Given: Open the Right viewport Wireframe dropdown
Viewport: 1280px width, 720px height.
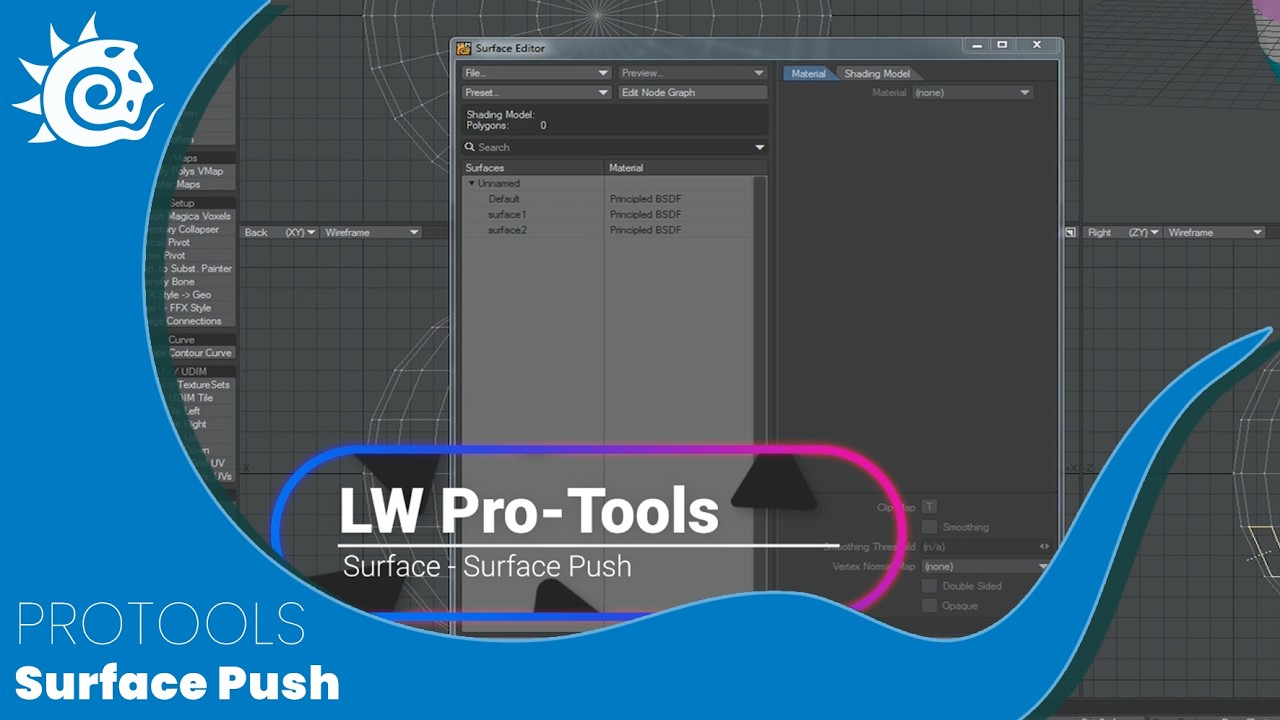Looking at the screenshot, I should [x=1215, y=232].
